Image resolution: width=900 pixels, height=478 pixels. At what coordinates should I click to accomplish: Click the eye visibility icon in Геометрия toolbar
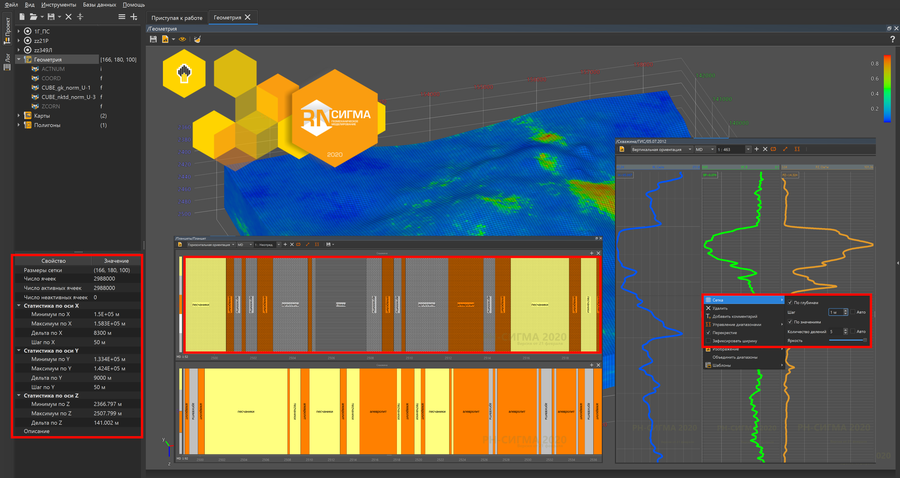pos(182,39)
